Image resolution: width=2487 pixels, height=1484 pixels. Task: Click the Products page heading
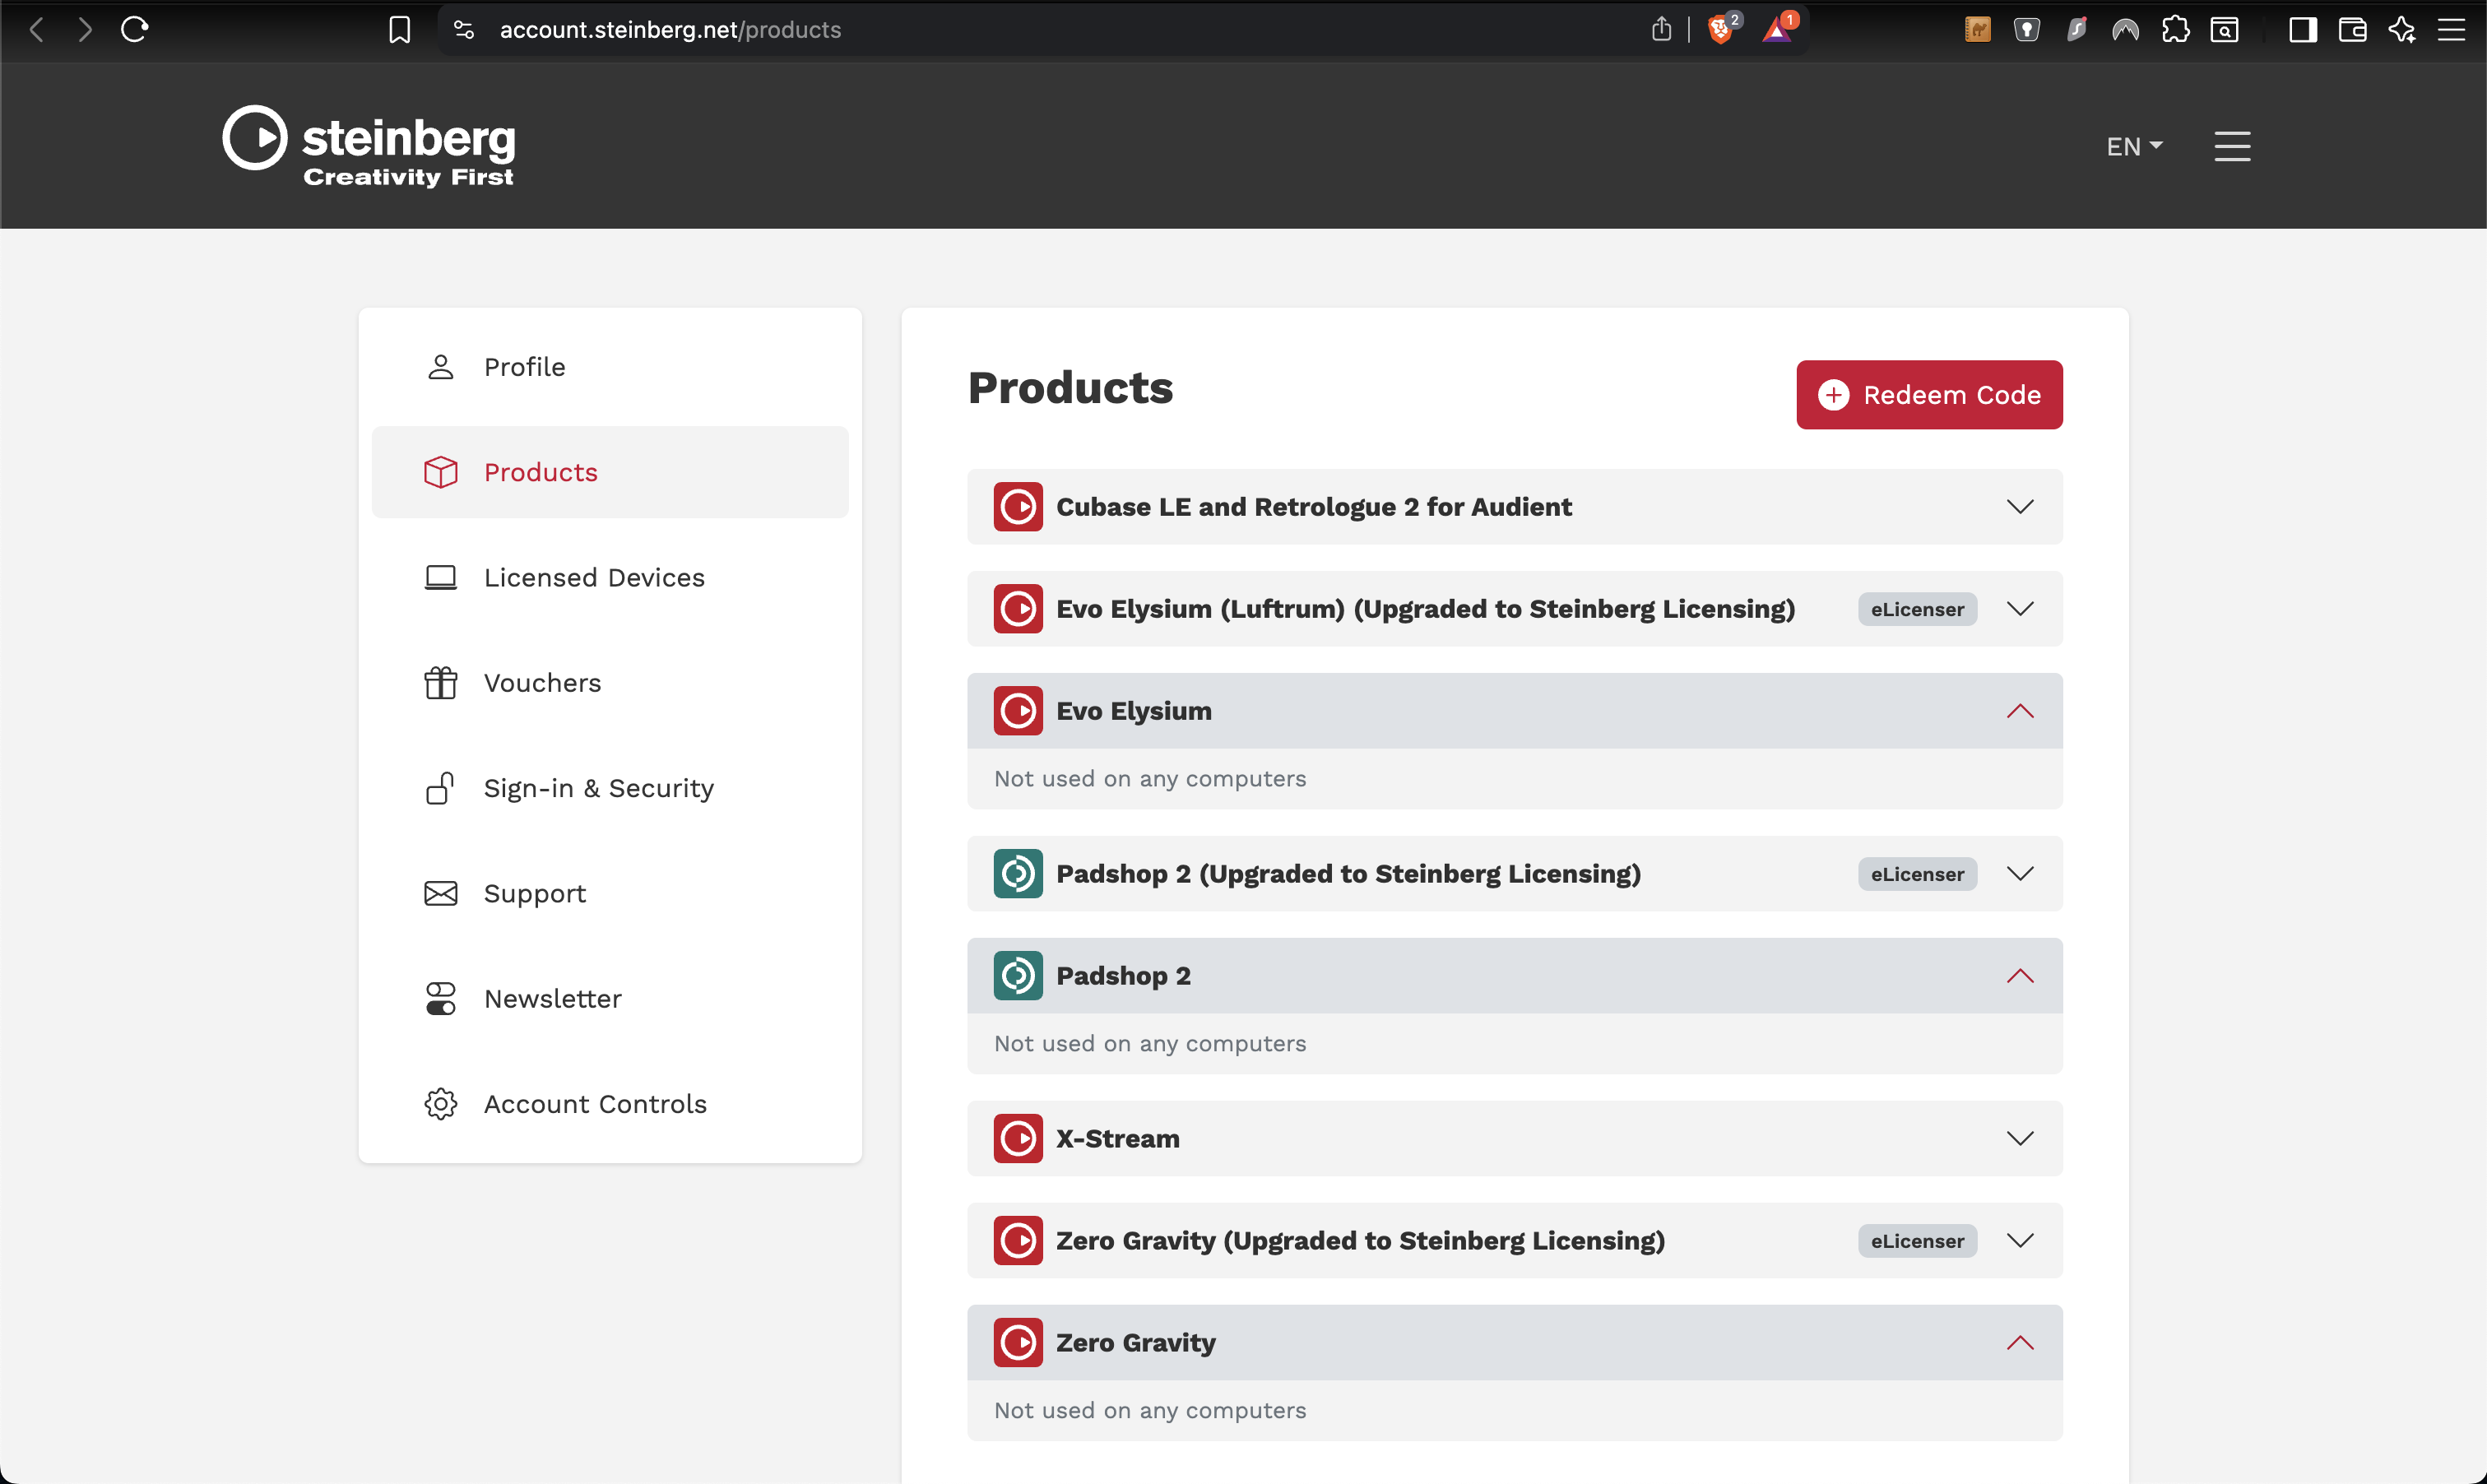click(x=1070, y=388)
